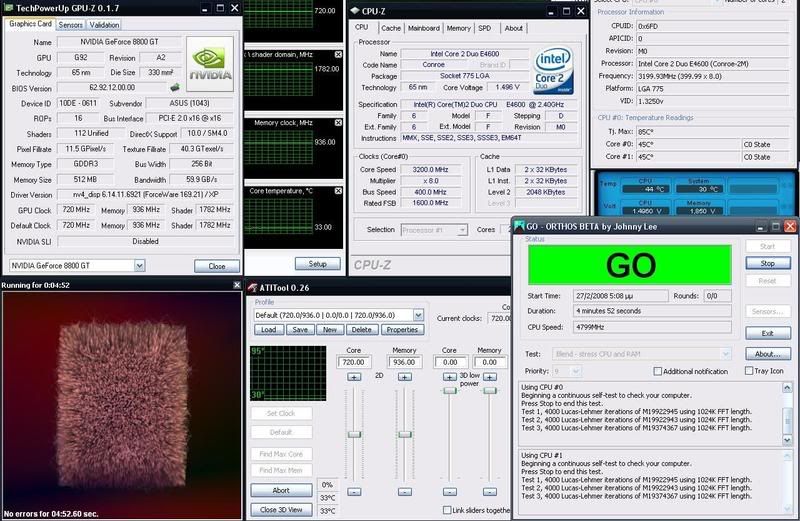Viewport: 800px width, 521px height.
Task: Switch to Validation tab in GPU-Z
Action: pyautogui.click(x=104, y=24)
